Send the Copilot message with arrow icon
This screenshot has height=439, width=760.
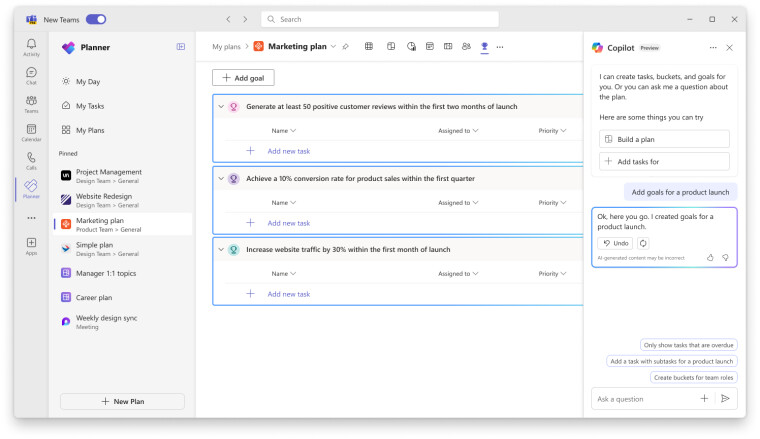(725, 398)
